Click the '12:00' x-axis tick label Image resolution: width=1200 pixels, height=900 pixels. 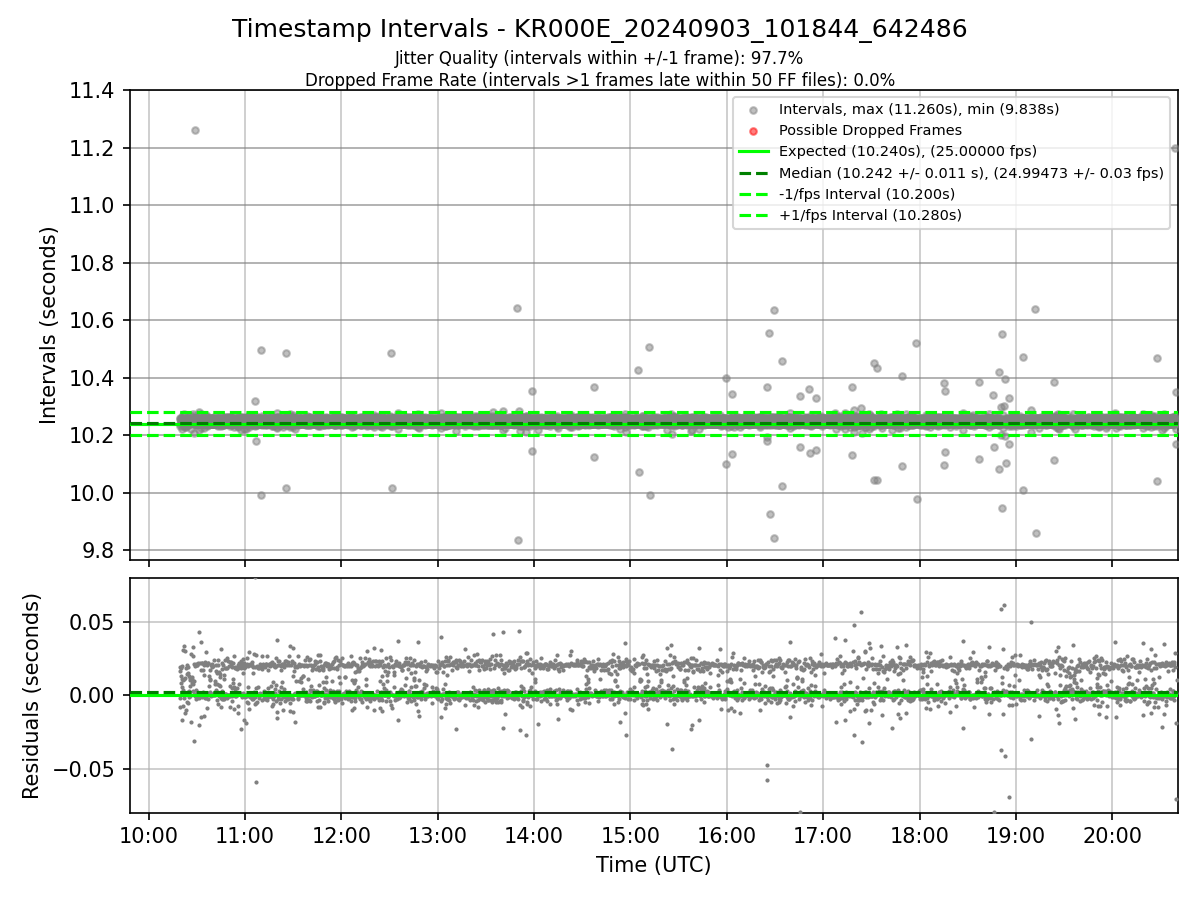(x=341, y=834)
